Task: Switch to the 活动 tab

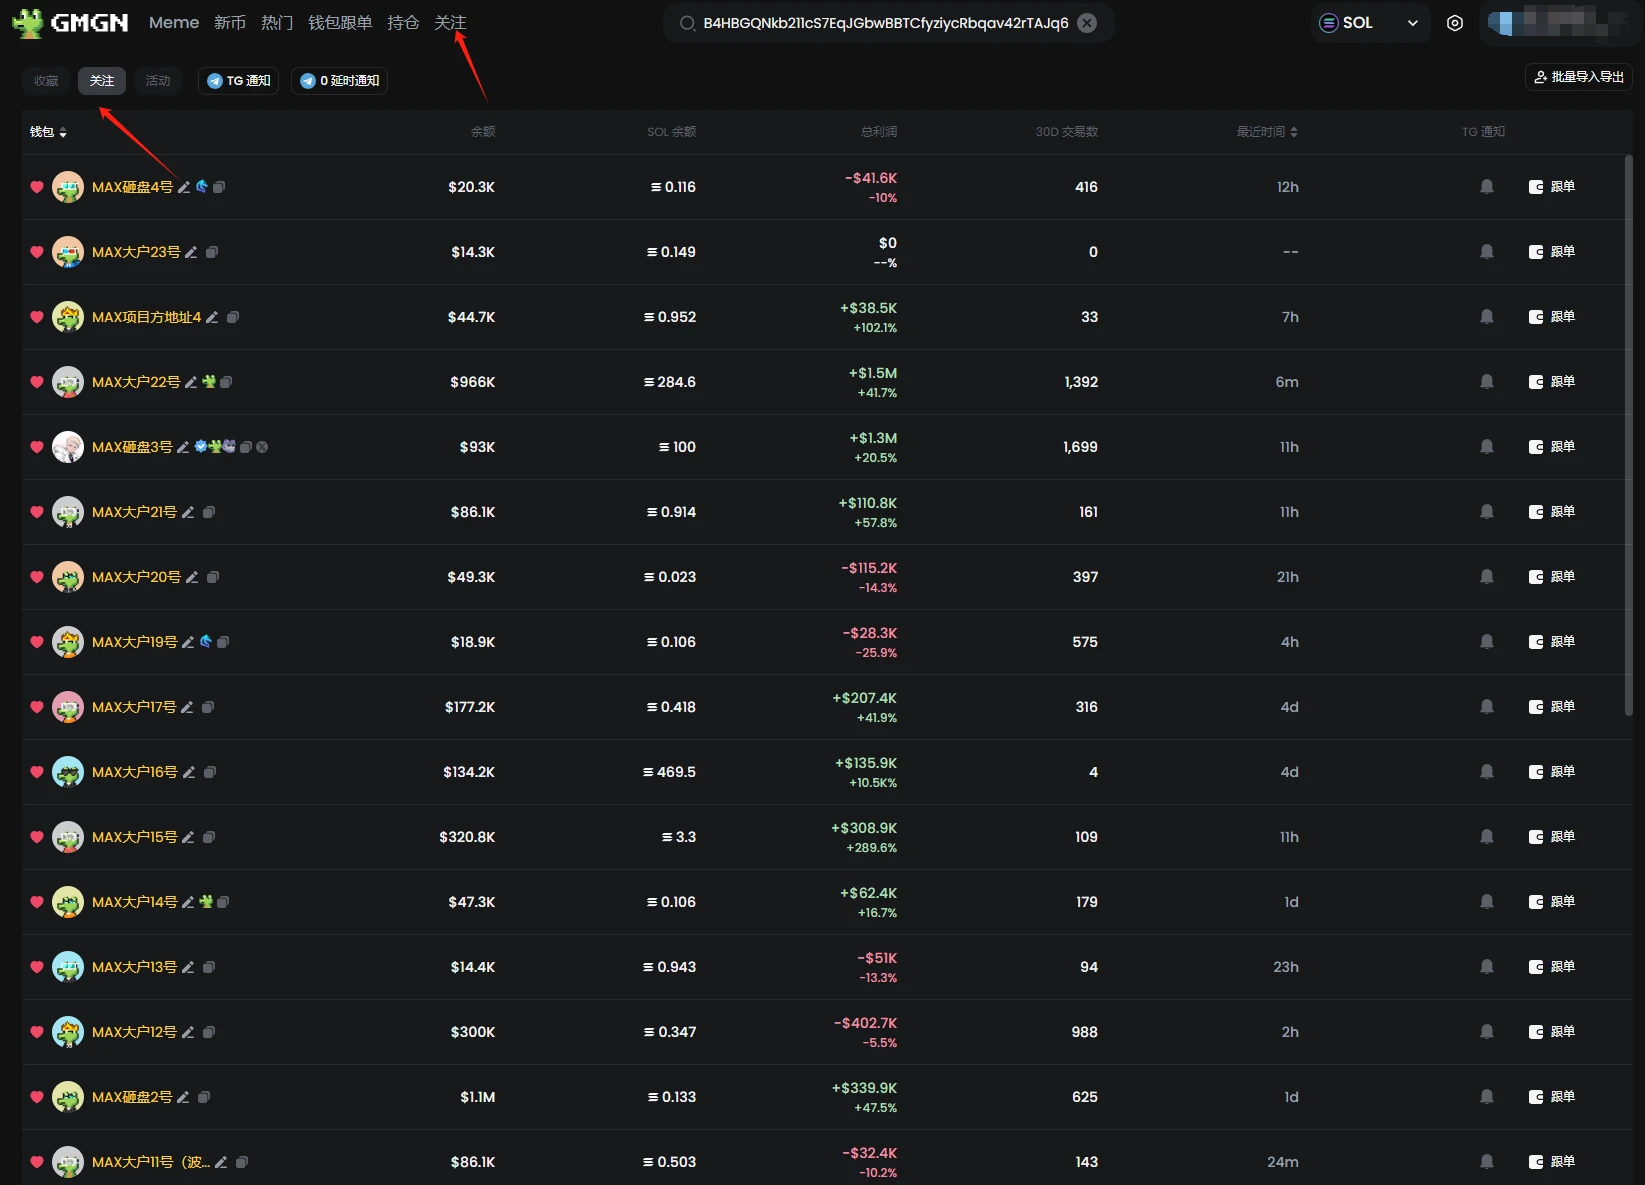Action: coord(158,81)
